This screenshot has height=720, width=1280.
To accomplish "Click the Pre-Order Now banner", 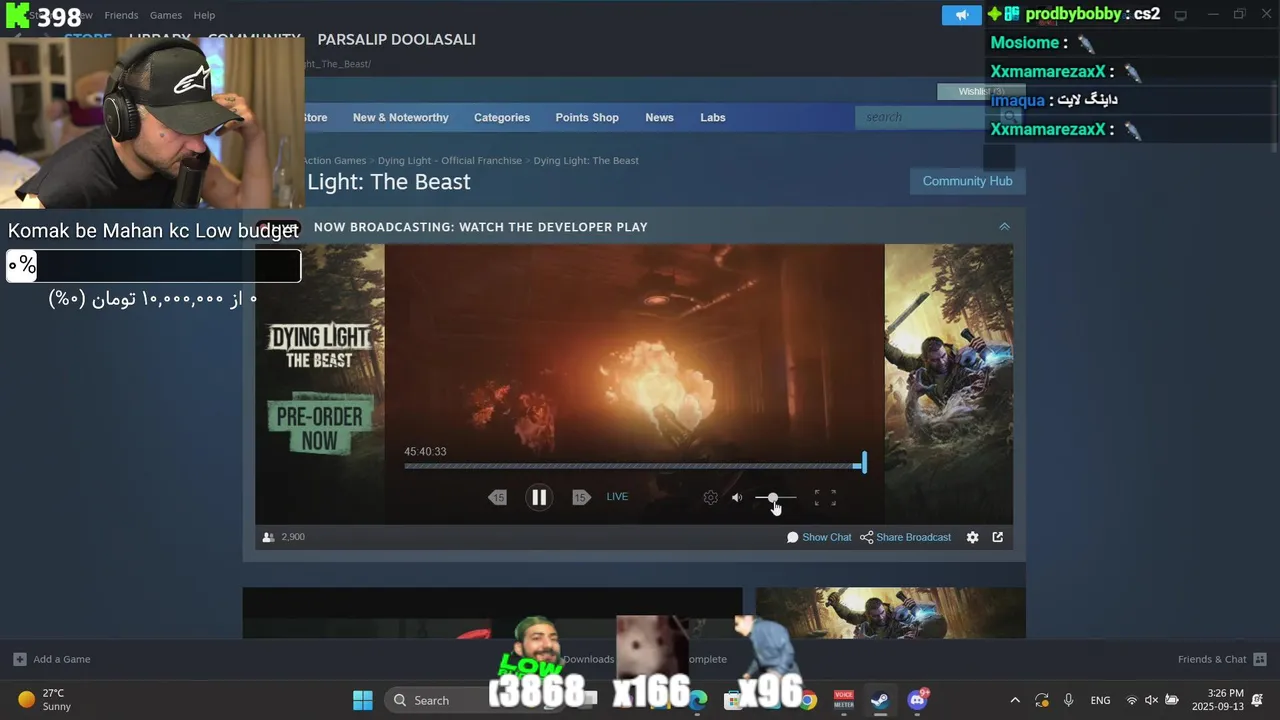I will 320,426.
